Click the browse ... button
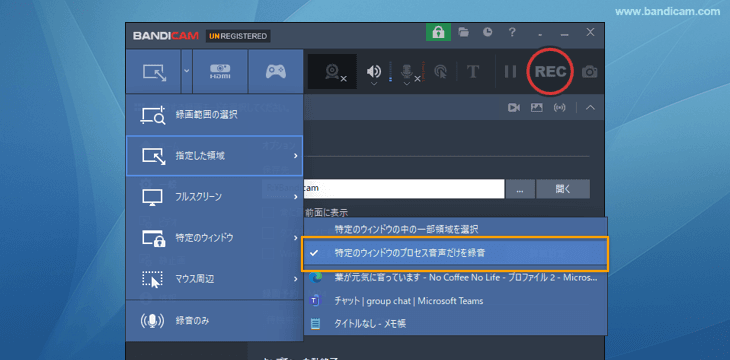730x360 pixels. tap(520, 189)
